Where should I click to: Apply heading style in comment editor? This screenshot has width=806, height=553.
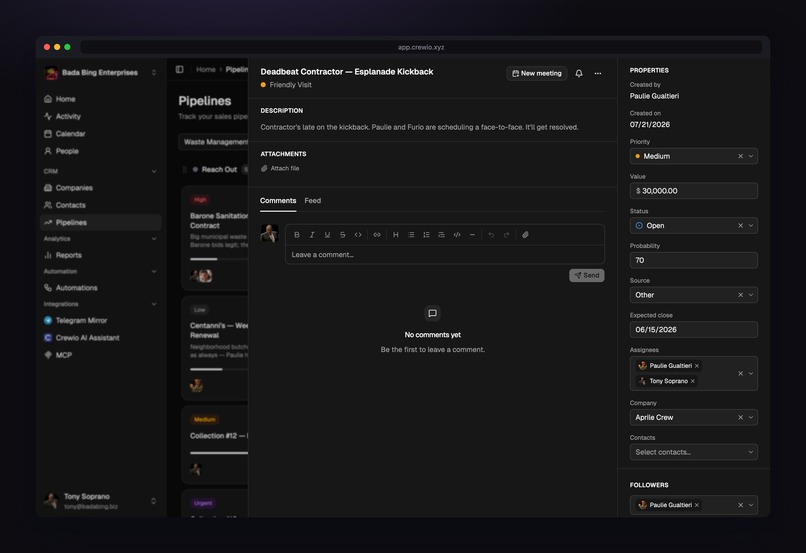point(396,235)
